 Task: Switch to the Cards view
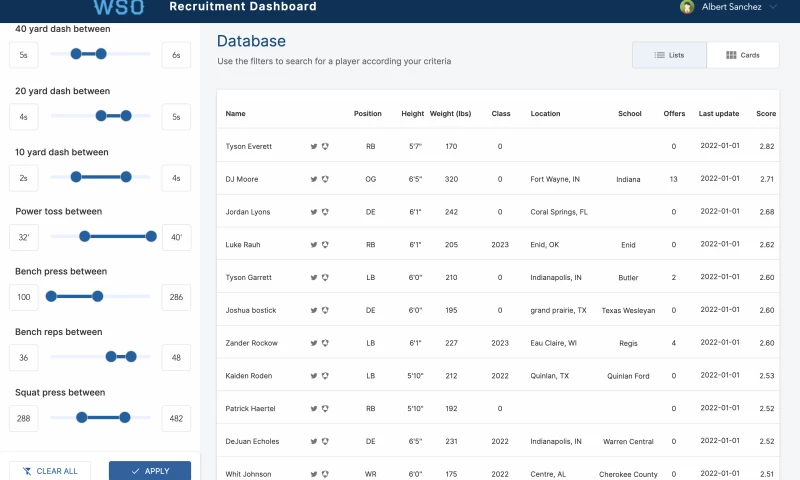pos(743,55)
